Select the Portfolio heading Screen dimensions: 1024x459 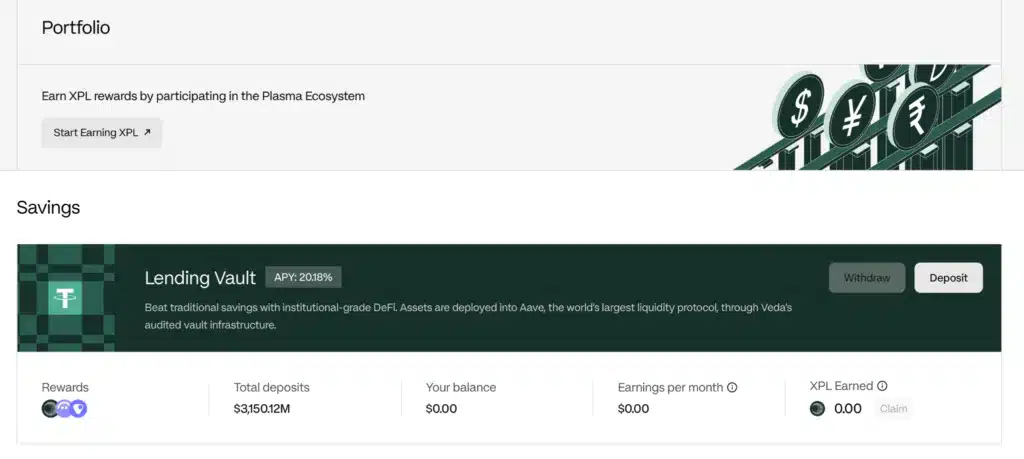coord(76,28)
